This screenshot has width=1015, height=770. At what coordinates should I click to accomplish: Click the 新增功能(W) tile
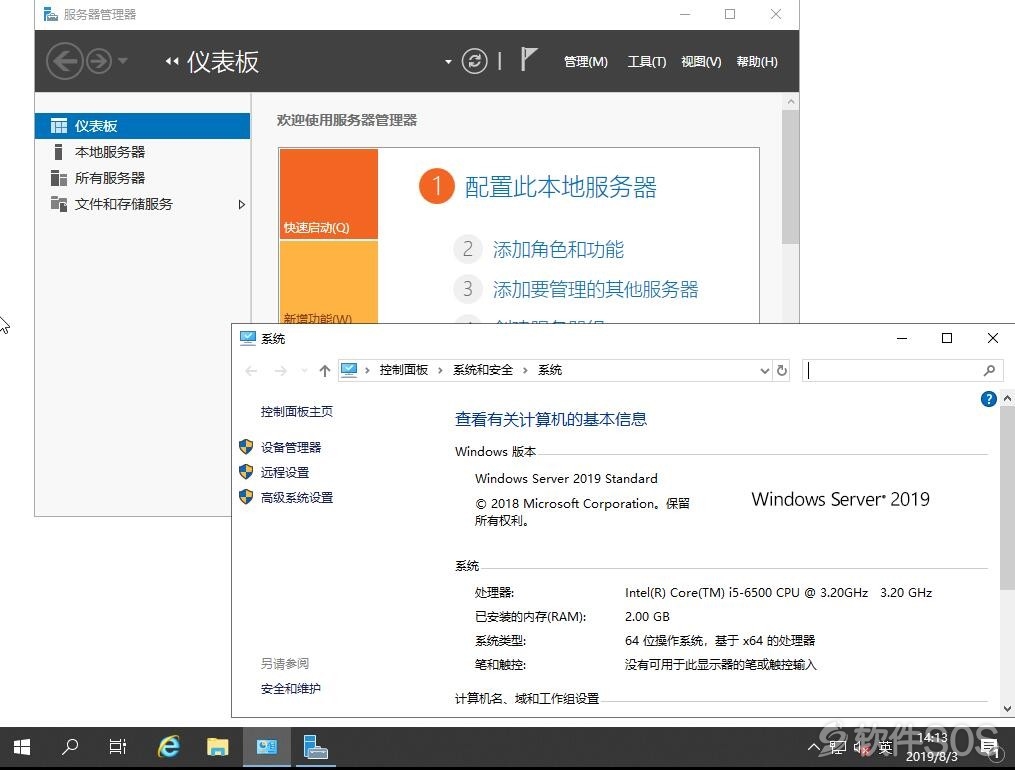pos(329,281)
